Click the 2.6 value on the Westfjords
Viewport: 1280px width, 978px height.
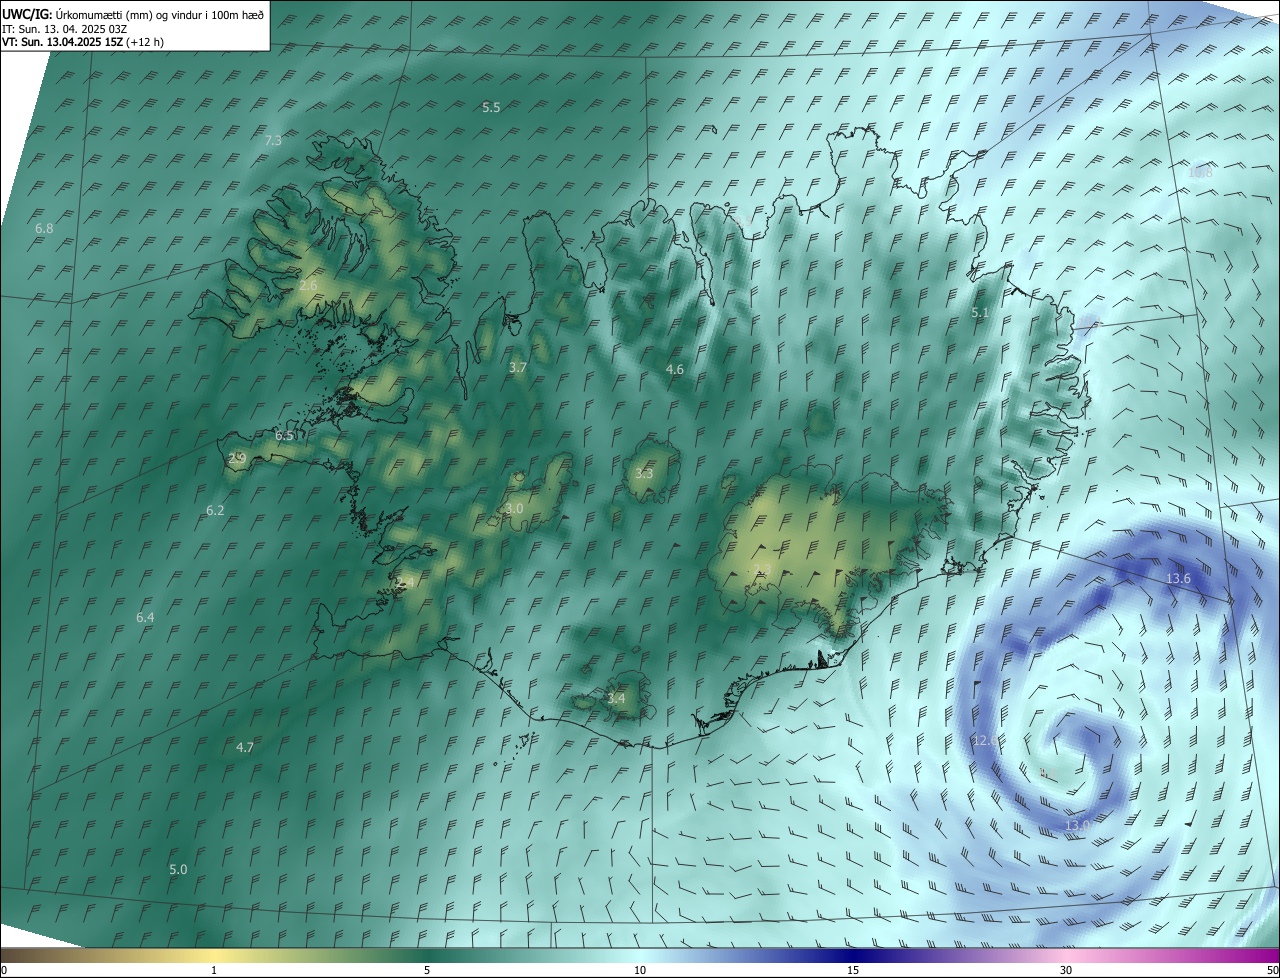308,286
